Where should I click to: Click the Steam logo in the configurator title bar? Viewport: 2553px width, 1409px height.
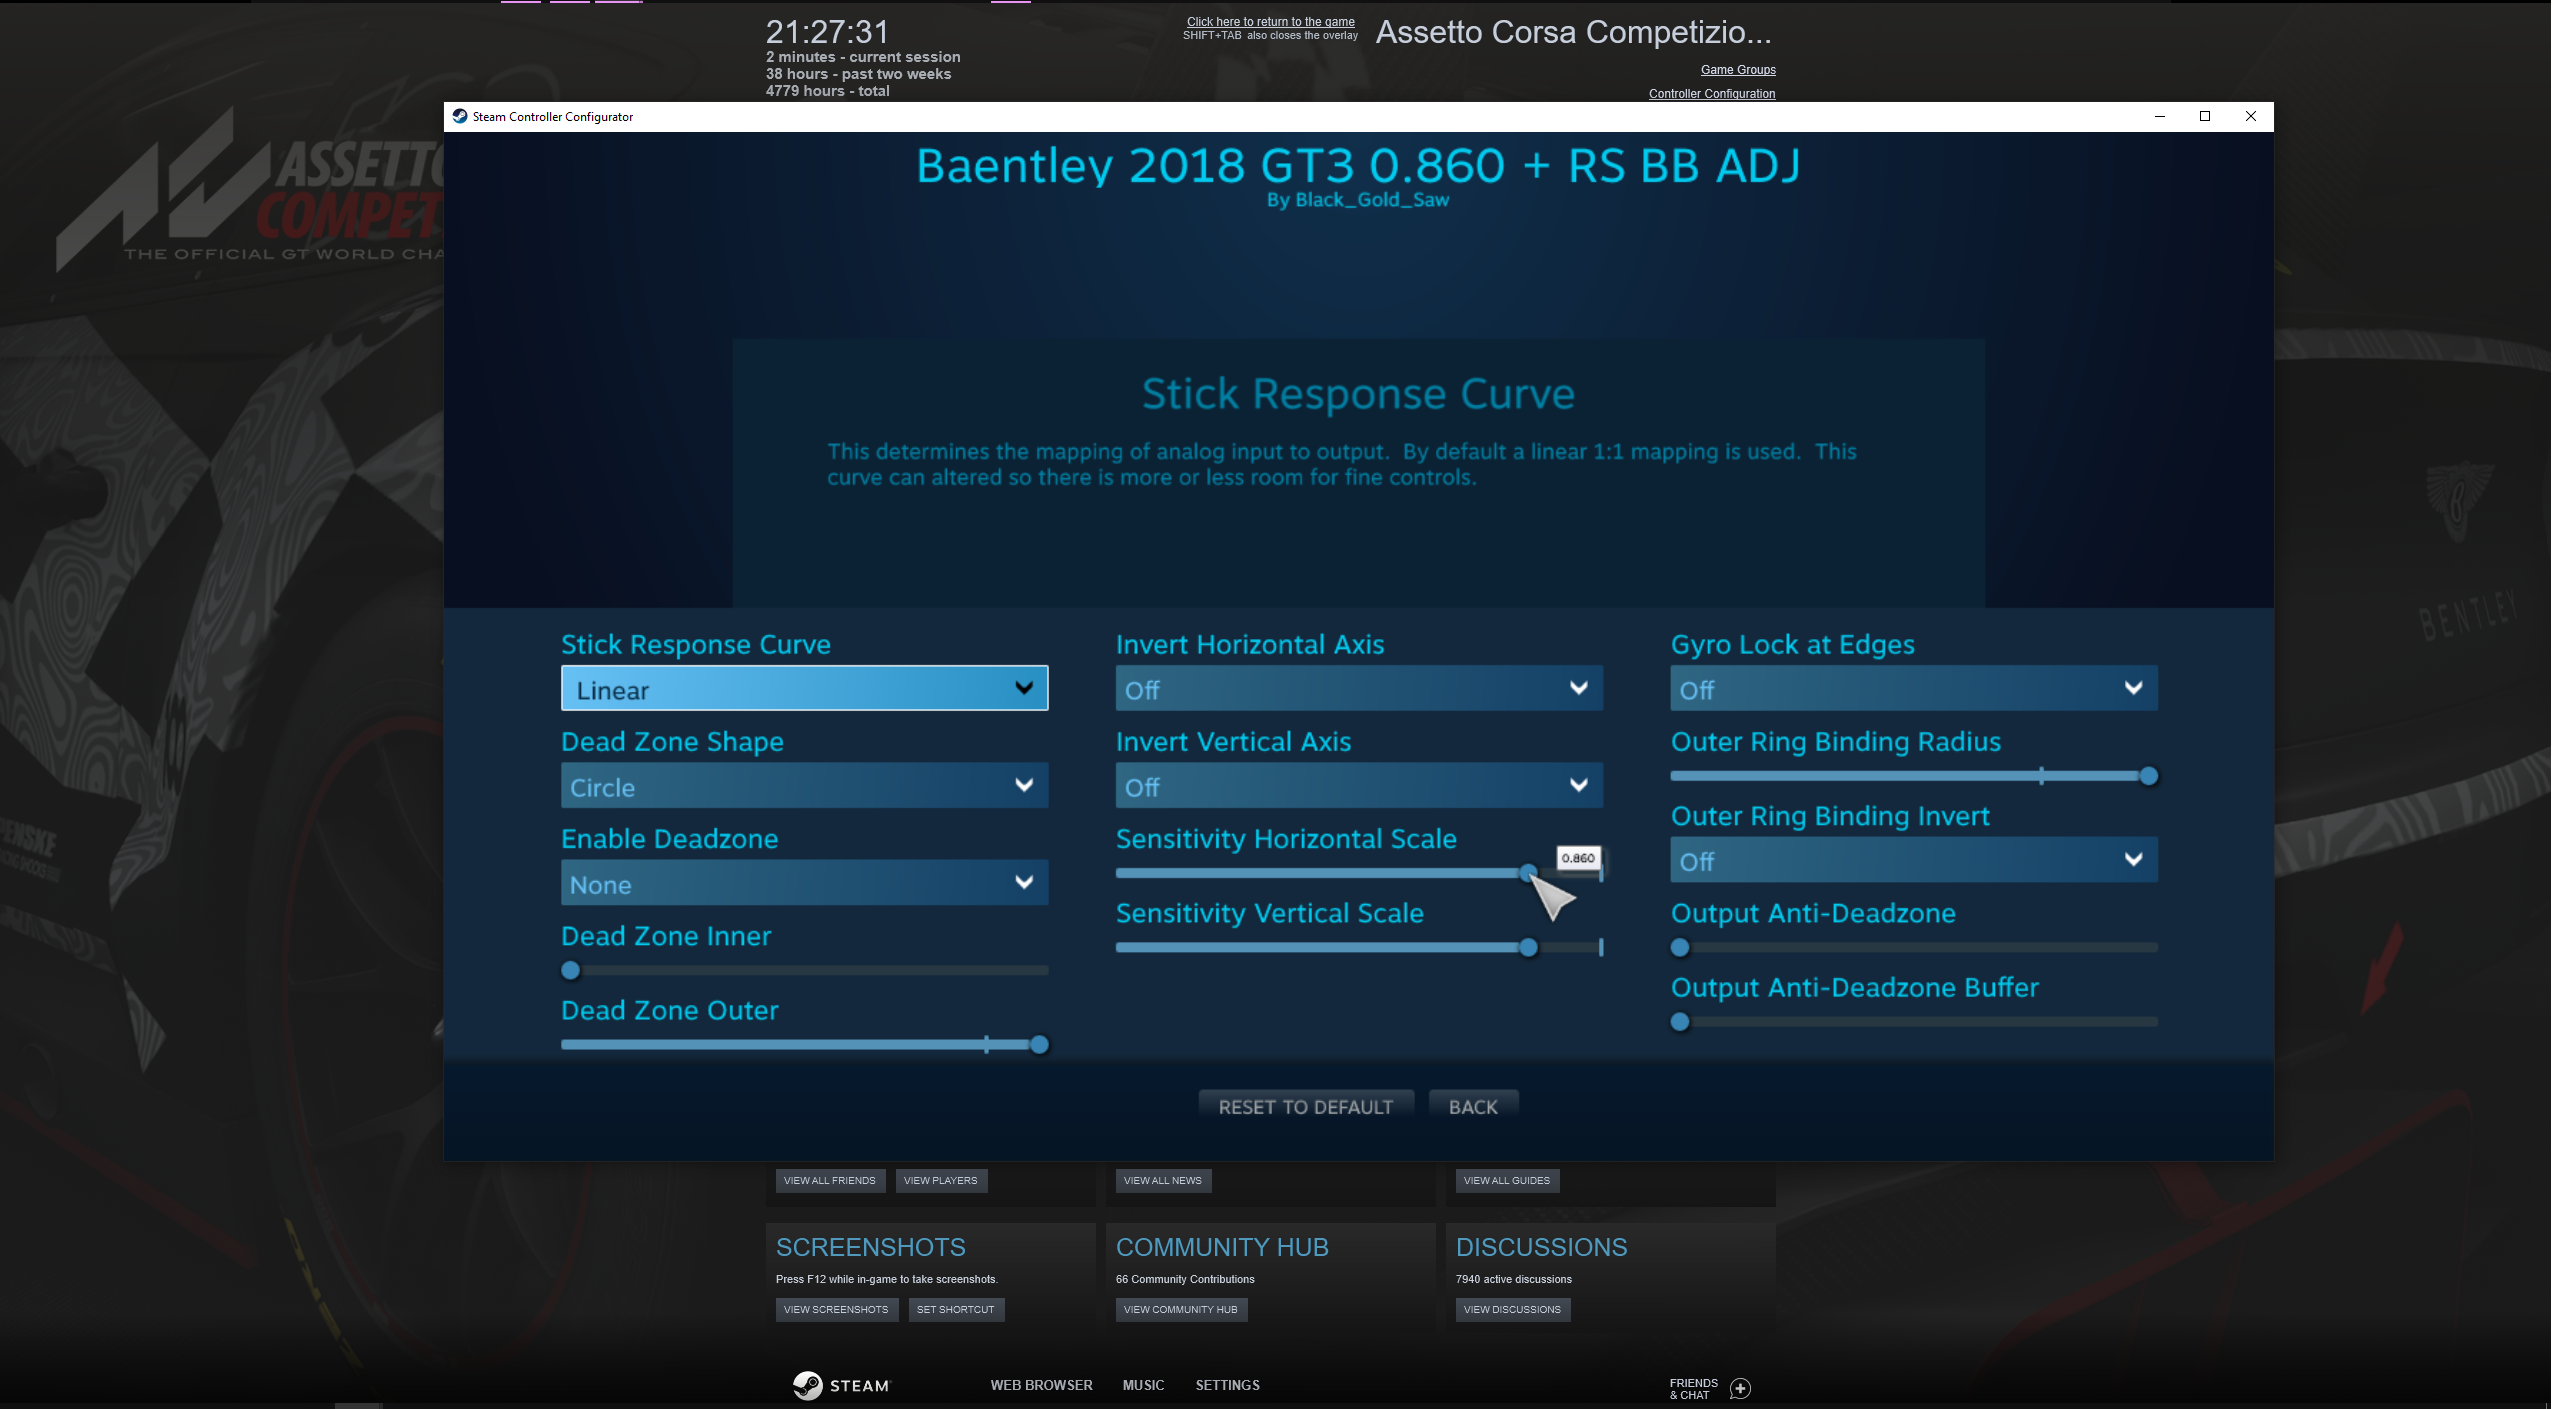(460, 116)
